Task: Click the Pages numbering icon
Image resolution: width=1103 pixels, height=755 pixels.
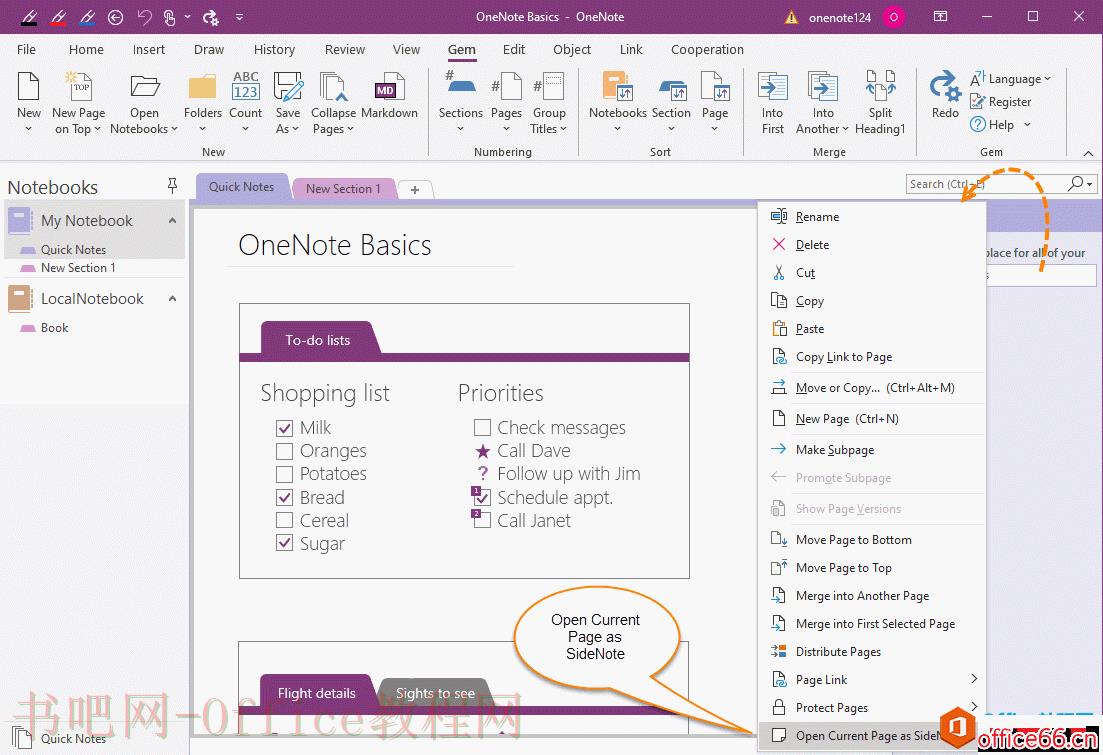Action: (506, 87)
